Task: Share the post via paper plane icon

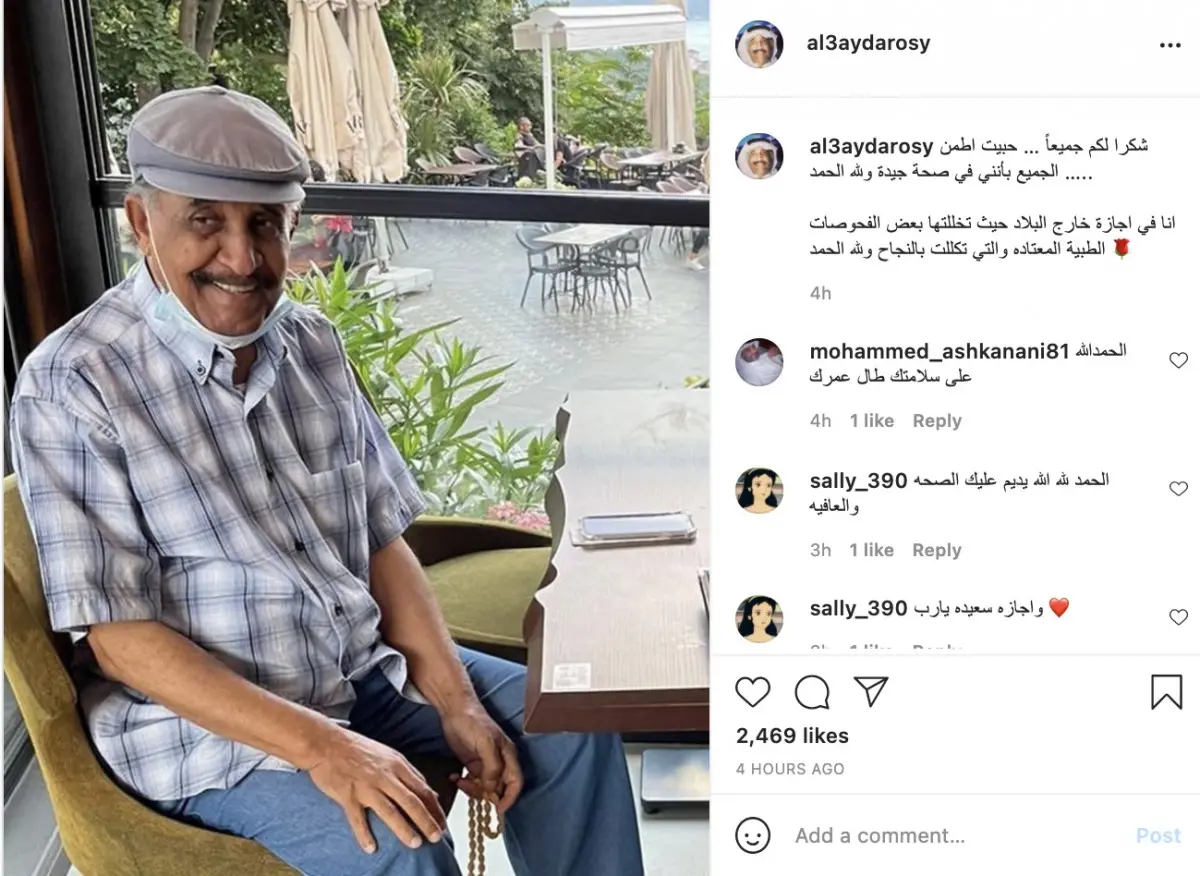Action: click(871, 691)
